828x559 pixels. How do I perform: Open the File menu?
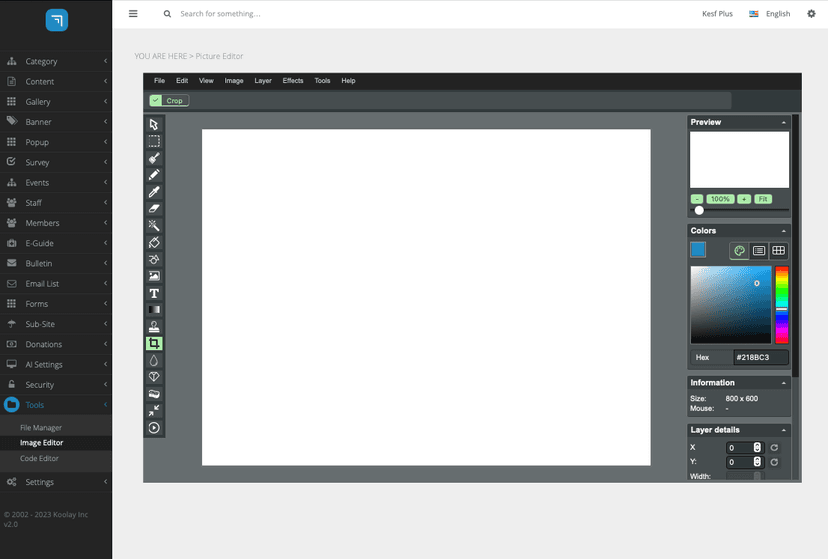tap(159, 81)
